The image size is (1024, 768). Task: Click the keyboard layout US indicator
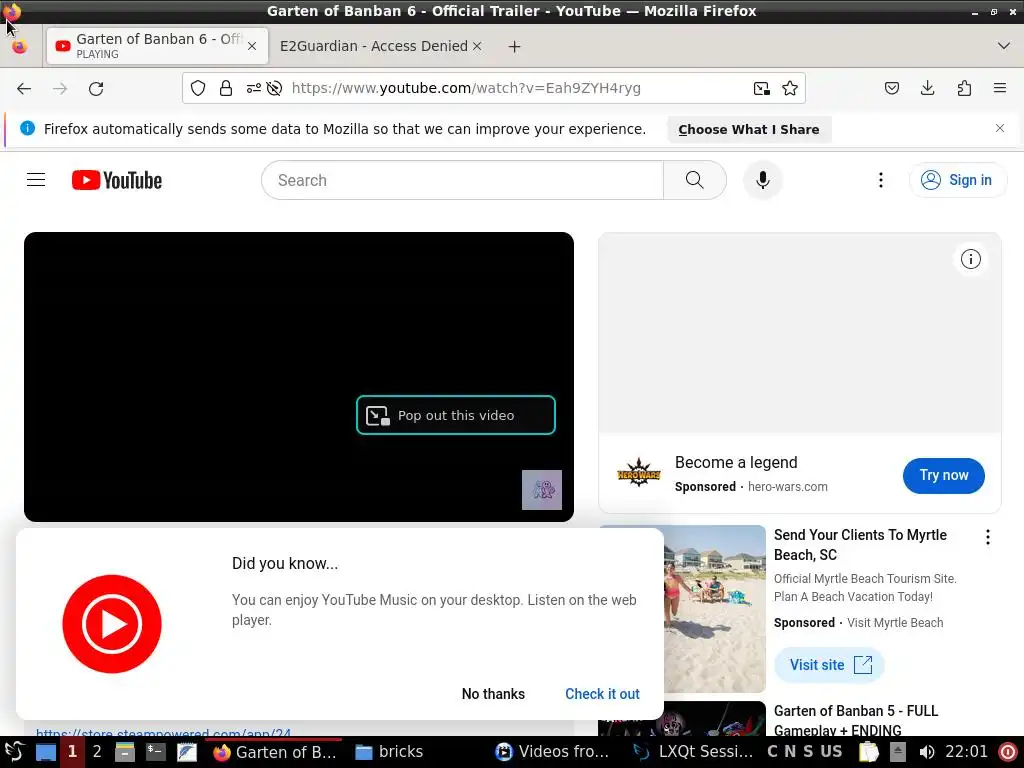(x=831, y=752)
